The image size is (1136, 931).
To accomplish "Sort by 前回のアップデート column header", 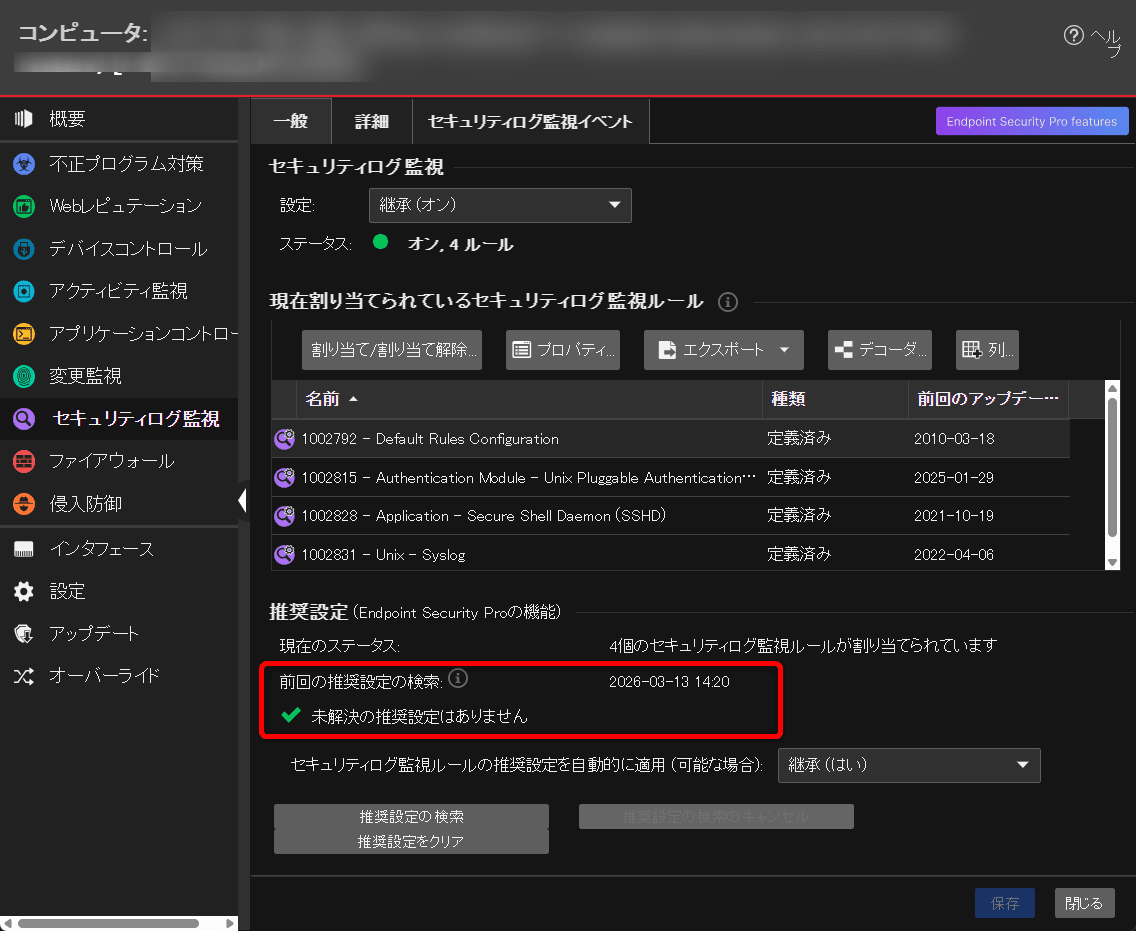I will click(x=988, y=398).
